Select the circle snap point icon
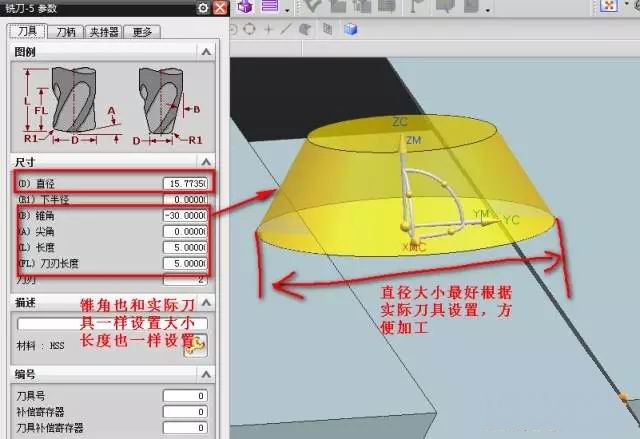The image size is (640, 439). pos(249,29)
